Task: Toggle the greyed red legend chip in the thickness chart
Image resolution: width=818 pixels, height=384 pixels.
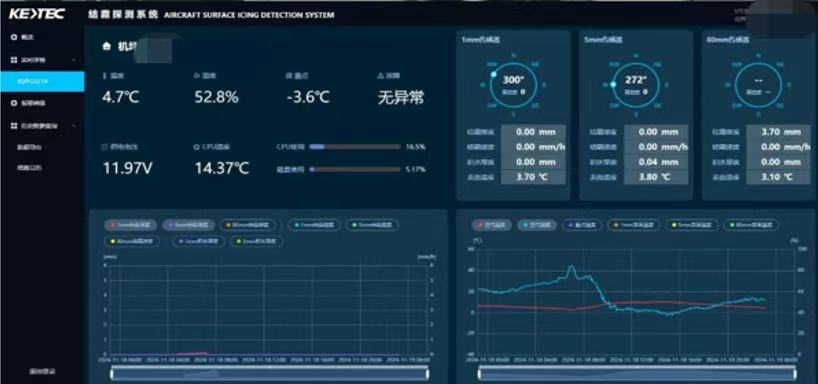Action: 131,225
